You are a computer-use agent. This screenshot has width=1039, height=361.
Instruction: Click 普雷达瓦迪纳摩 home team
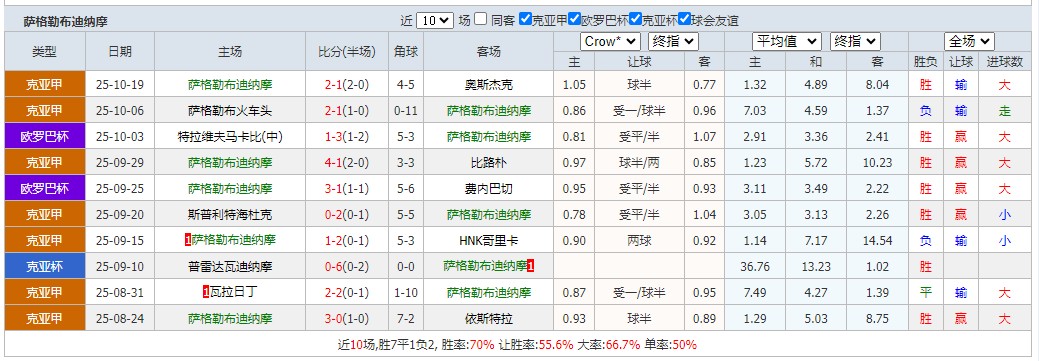click(230, 267)
